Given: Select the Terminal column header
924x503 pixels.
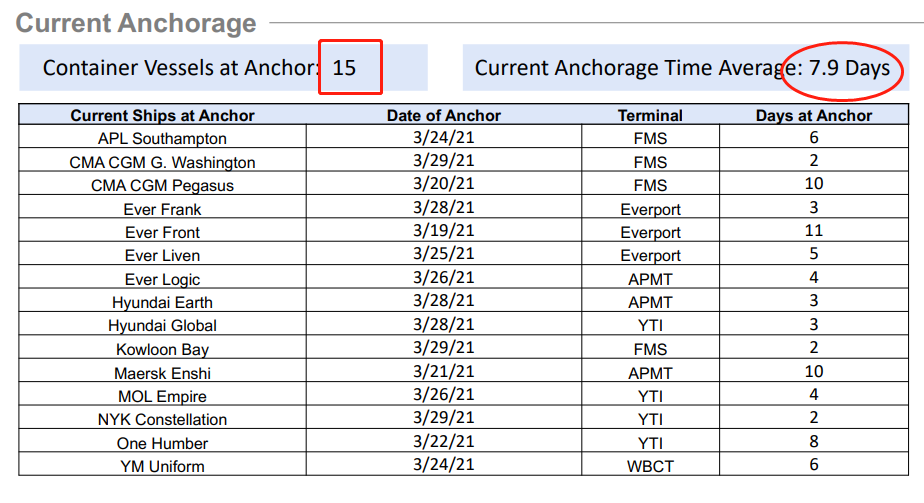Looking at the screenshot, I should [x=650, y=115].
